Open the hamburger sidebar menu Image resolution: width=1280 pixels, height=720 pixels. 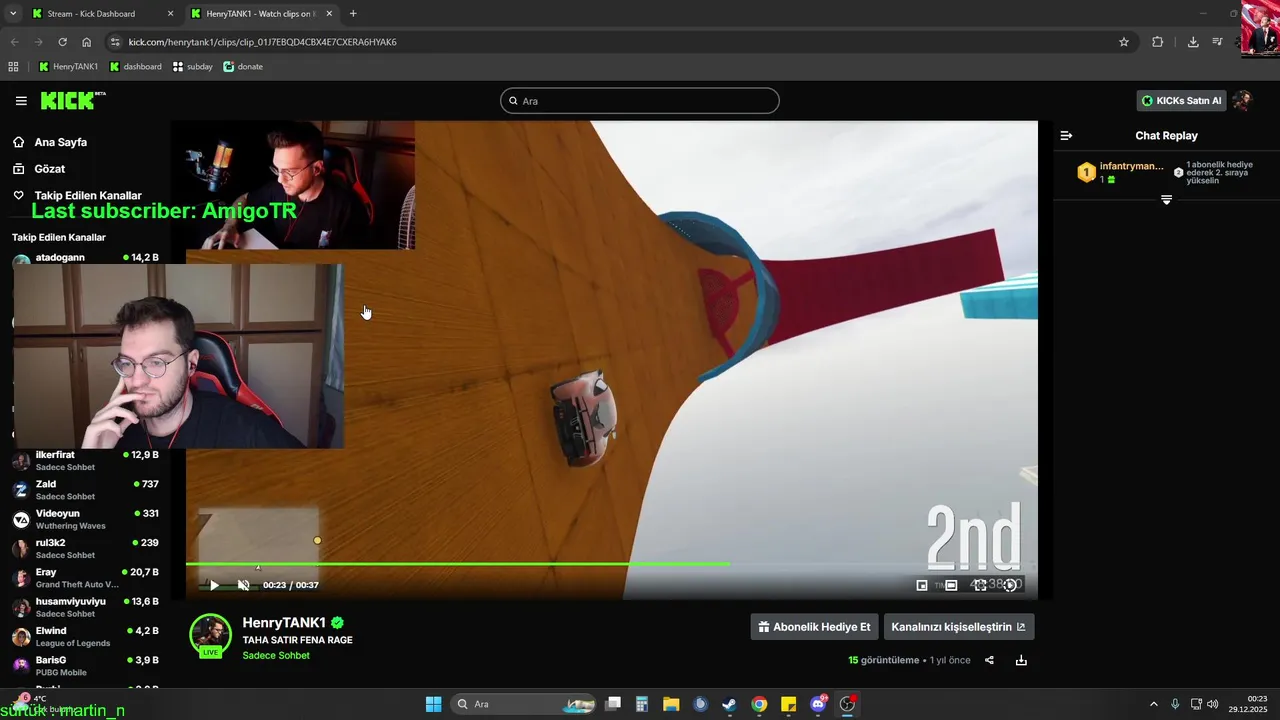[x=21, y=101]
